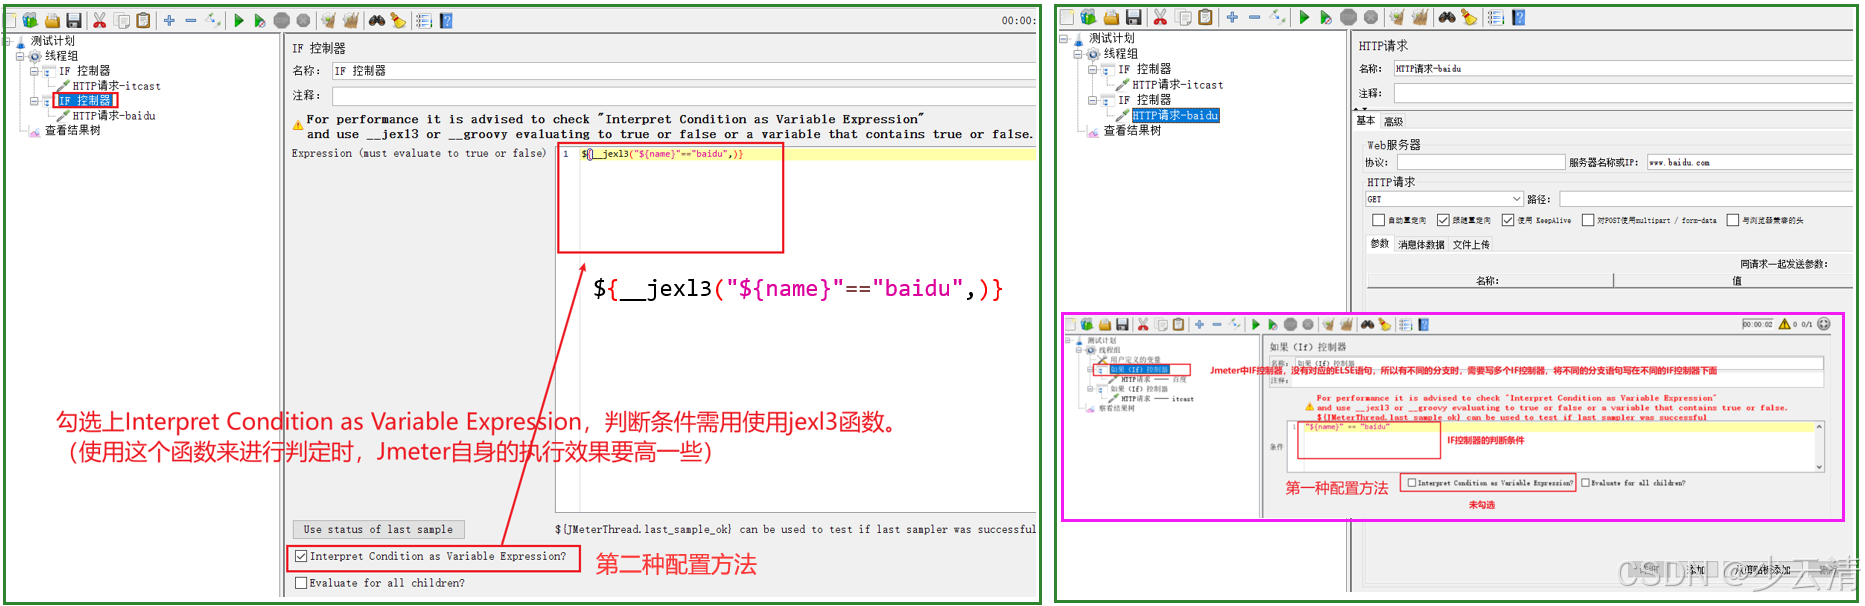Image resolution: width=1865 pixels, height=606 pixels.
Task: Collapse first IF 控制器 in left window tree
Action: (x=34, y=71)
